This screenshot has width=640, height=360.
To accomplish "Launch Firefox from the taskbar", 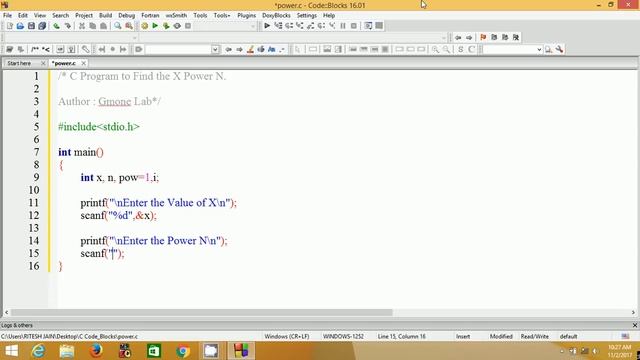I will pyautogui.click(x=96, y=351).
